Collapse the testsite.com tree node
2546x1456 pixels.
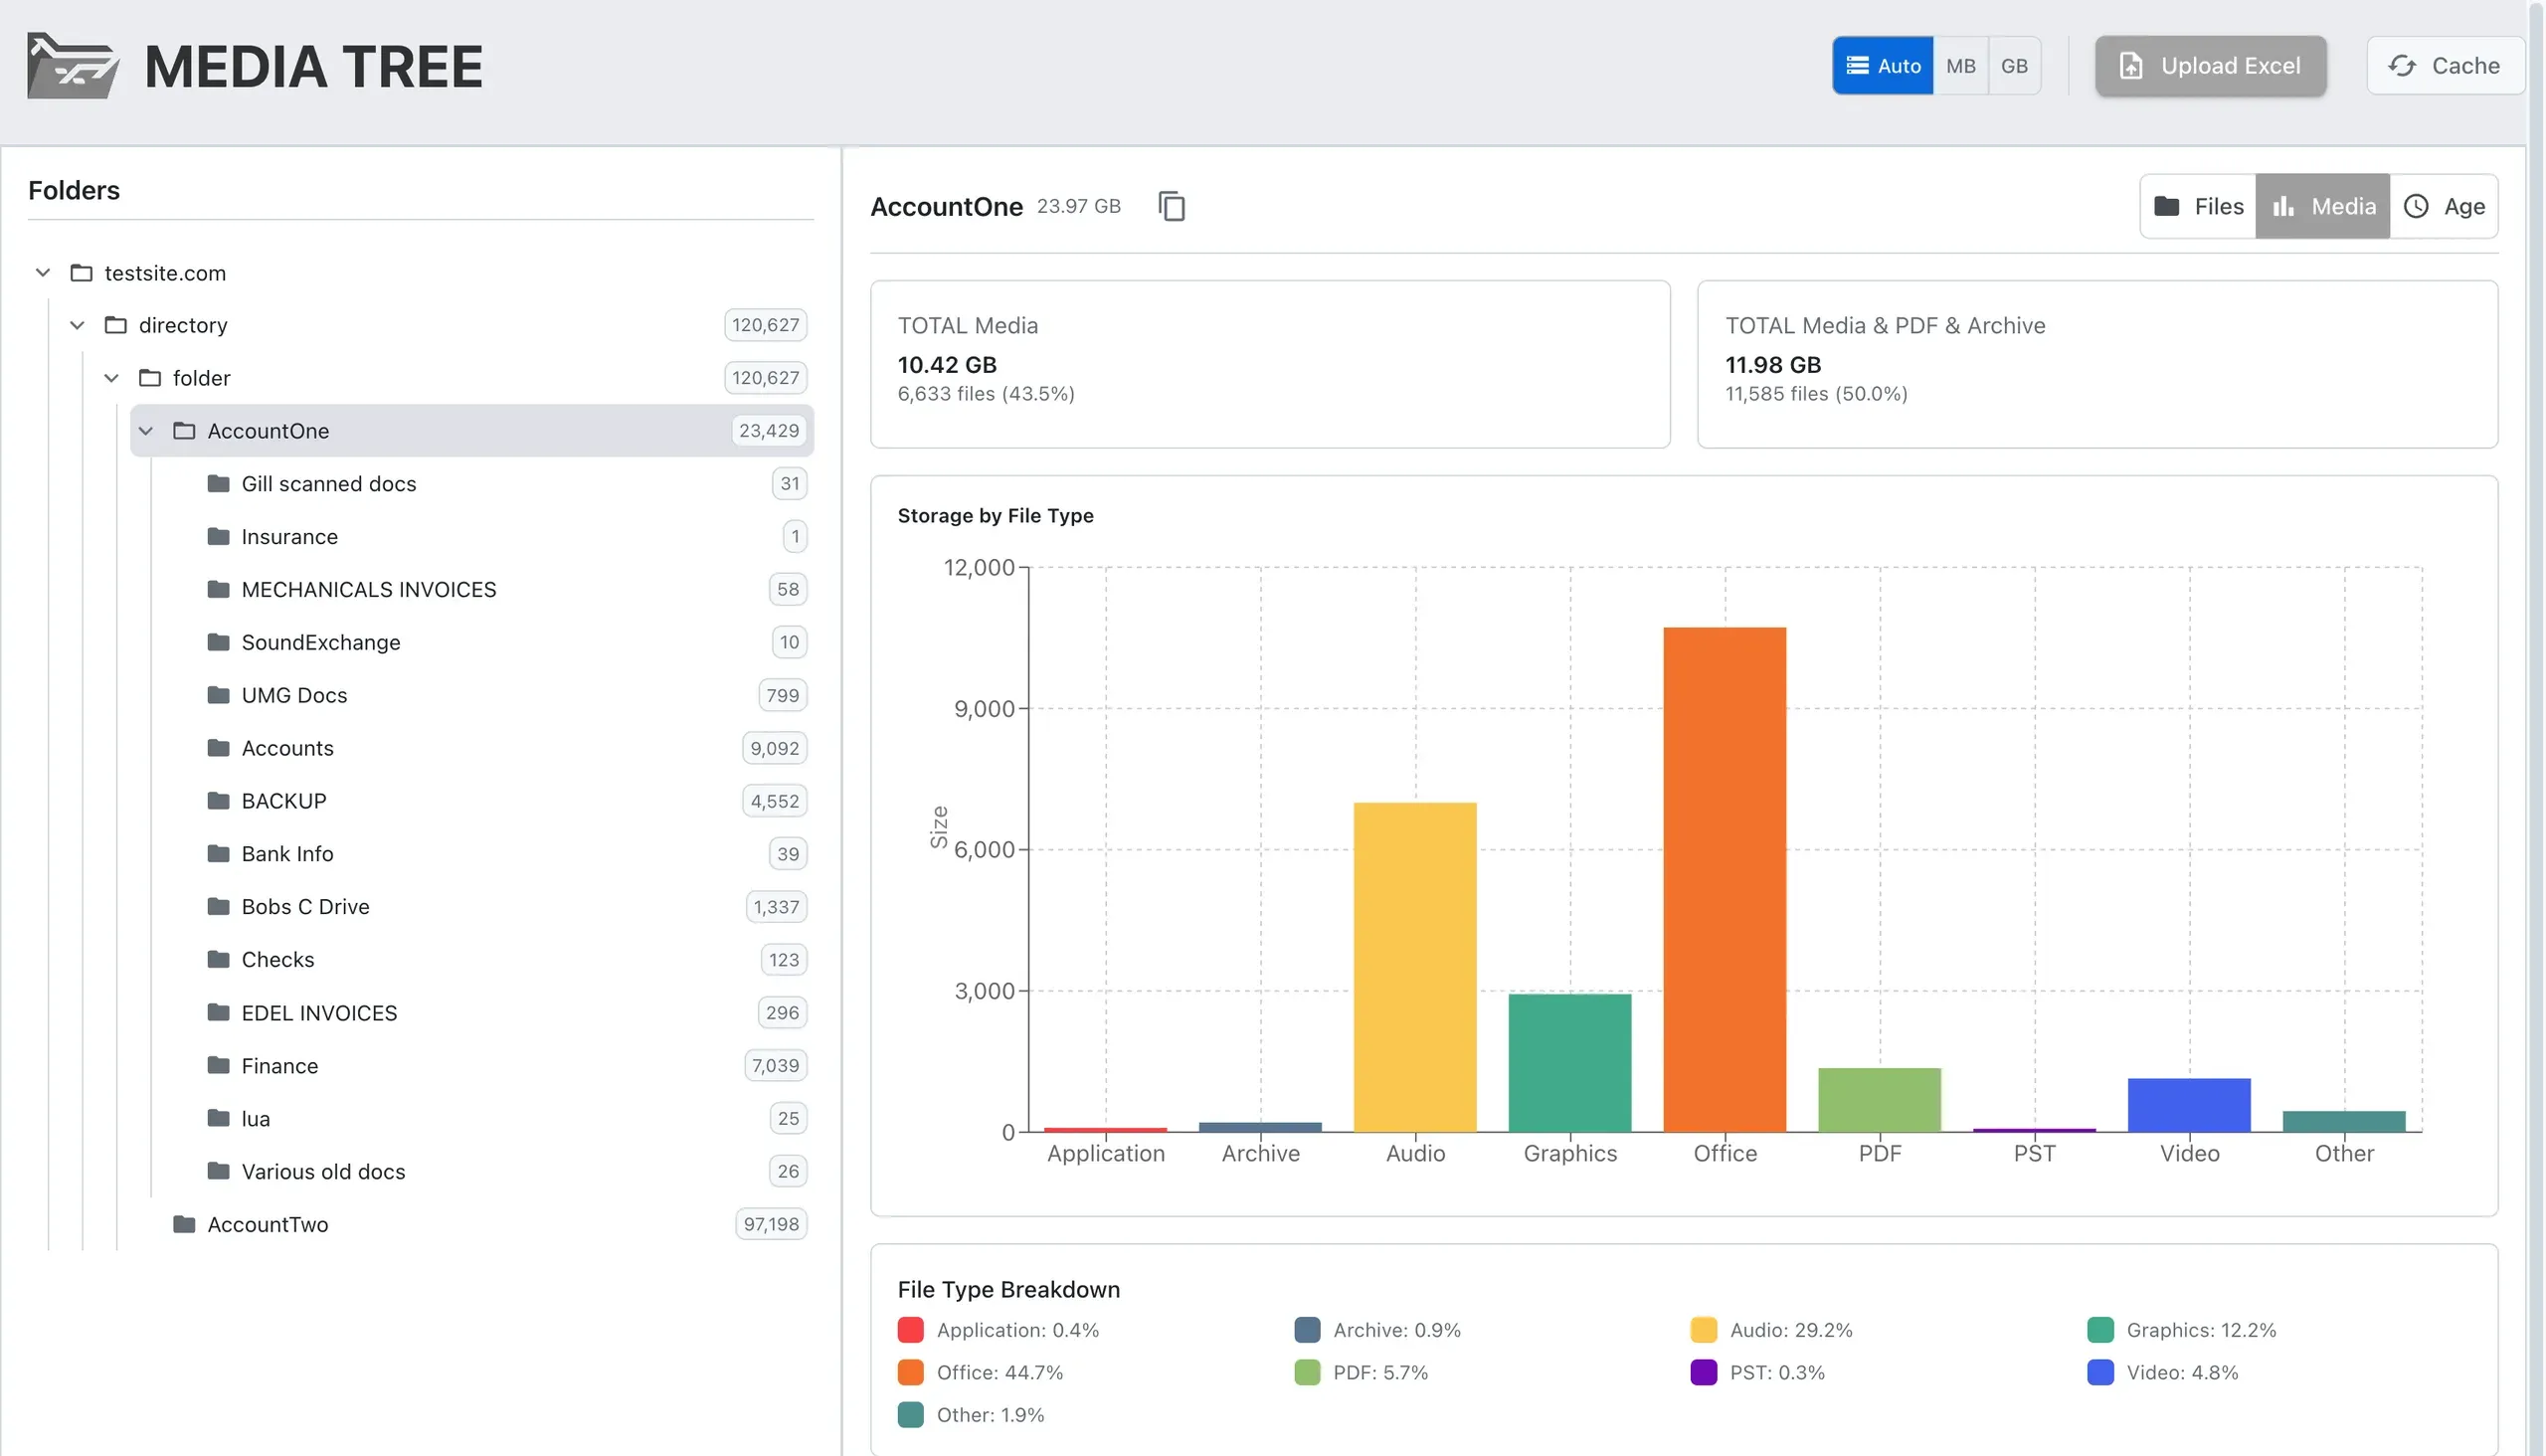(43, 273)
